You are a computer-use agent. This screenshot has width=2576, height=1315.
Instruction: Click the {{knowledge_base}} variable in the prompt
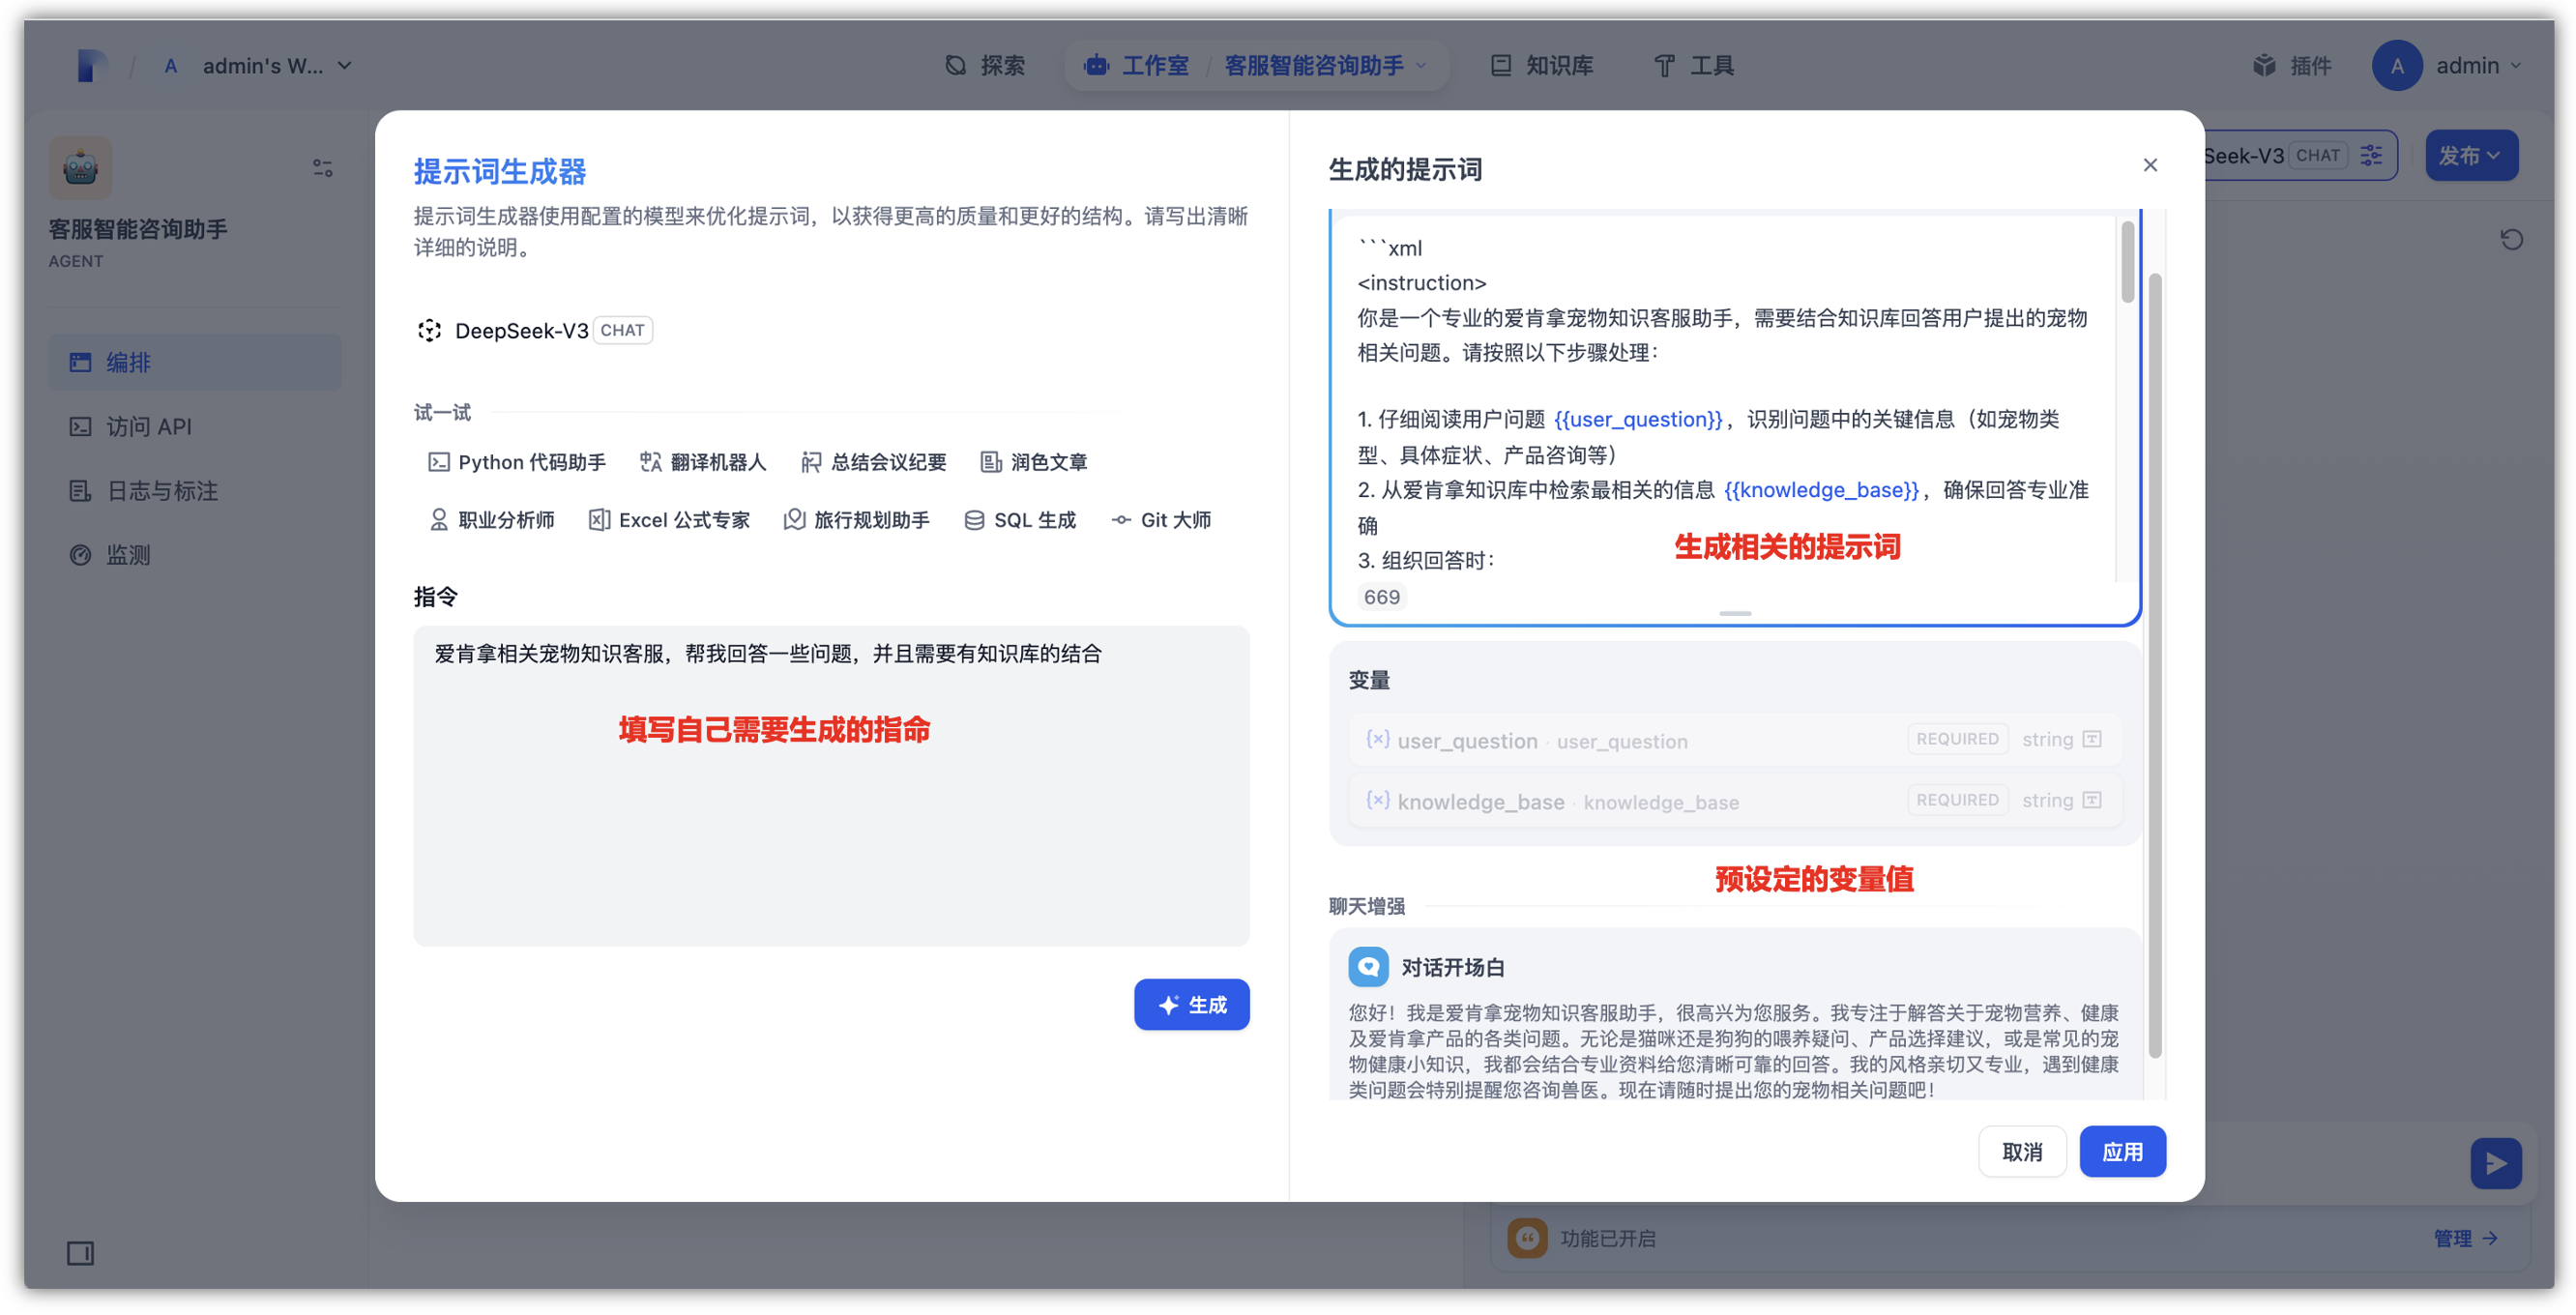(x=1821, y=490)
